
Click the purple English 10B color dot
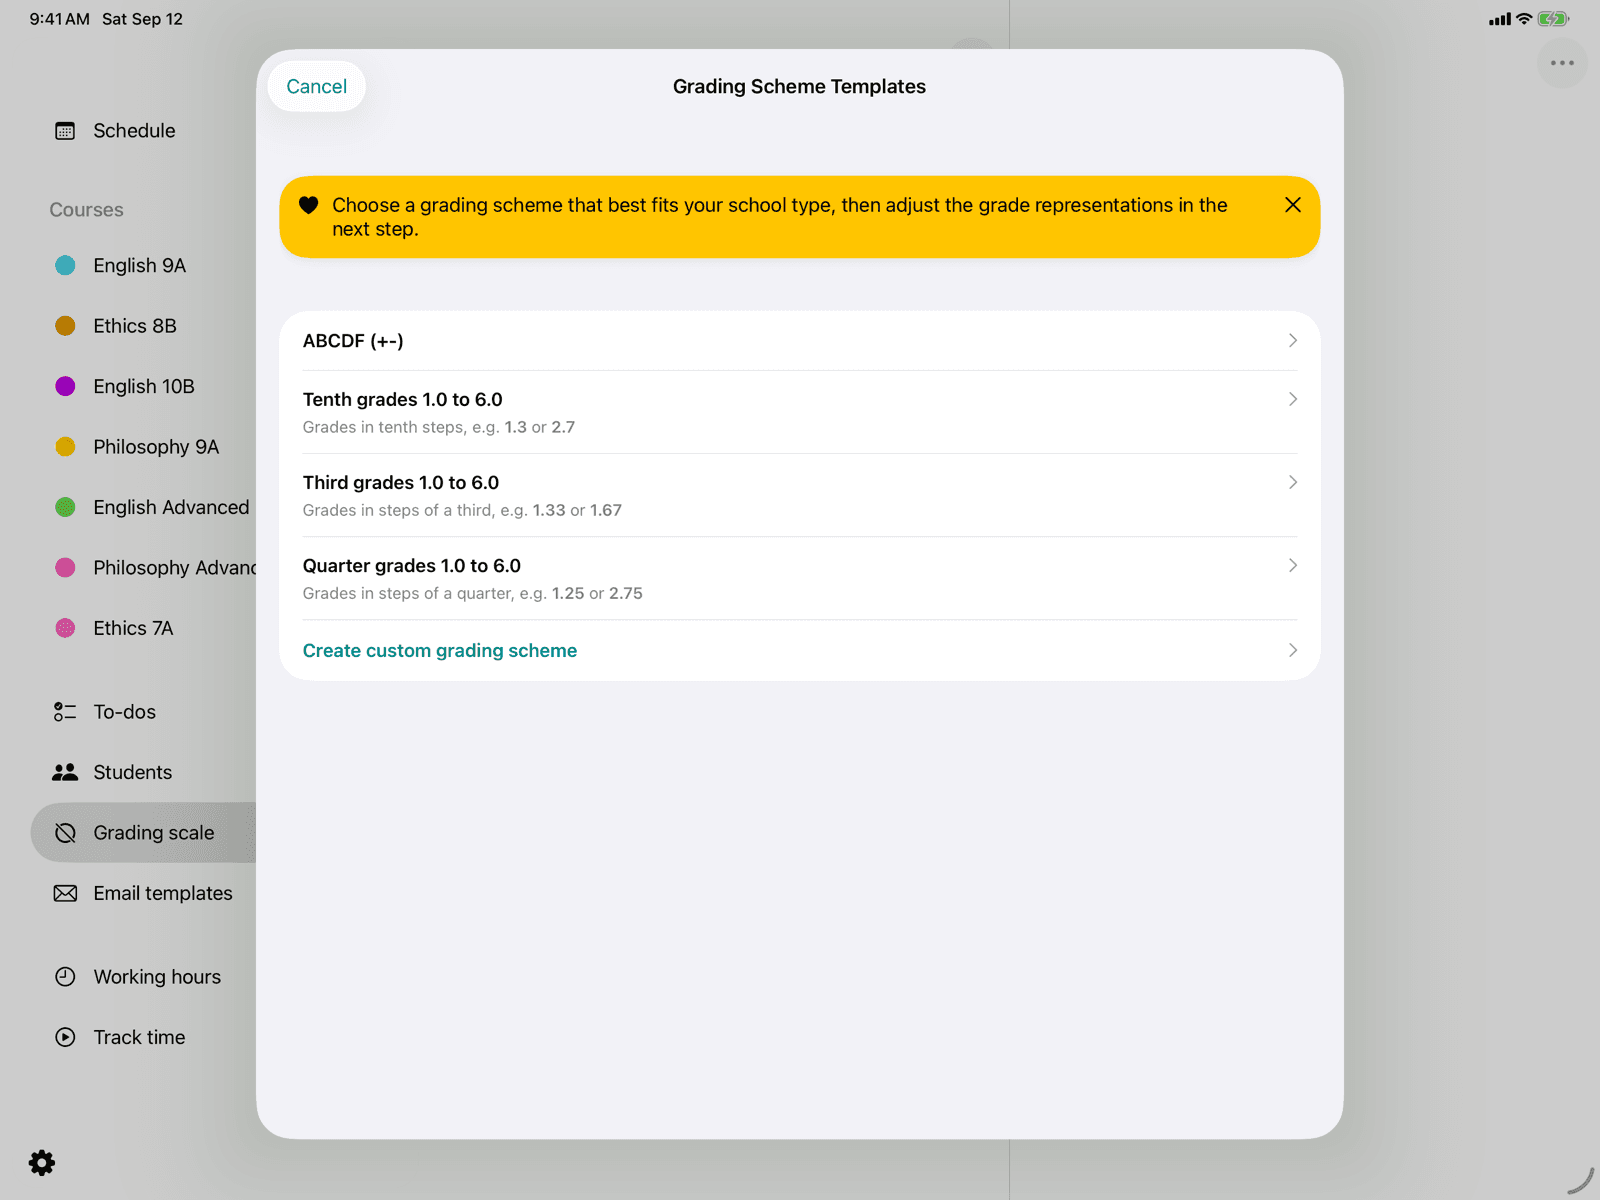tap(65, 386)
